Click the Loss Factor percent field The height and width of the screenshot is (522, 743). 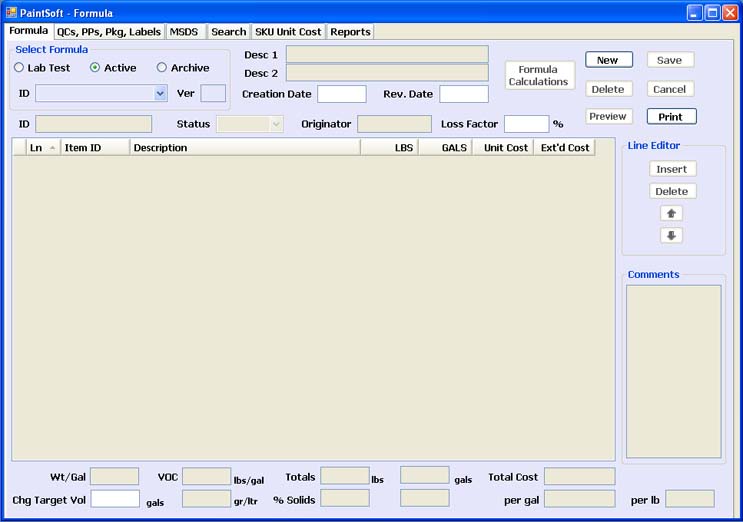526,124
